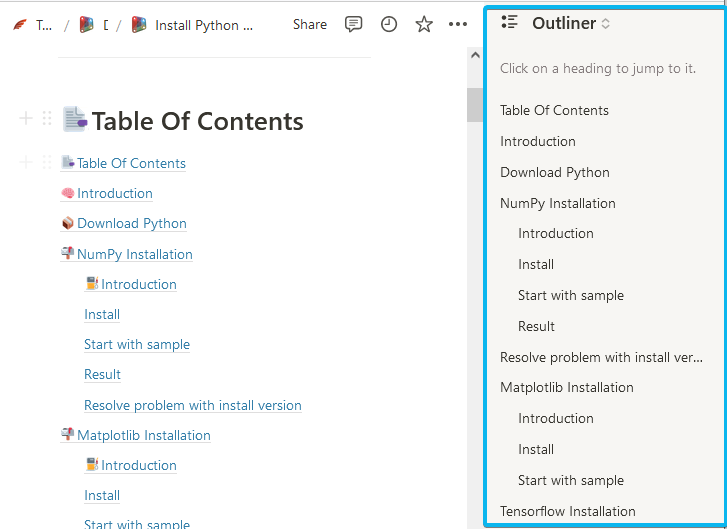
Task: Click Share in the top bar
Action: point(309,25)
